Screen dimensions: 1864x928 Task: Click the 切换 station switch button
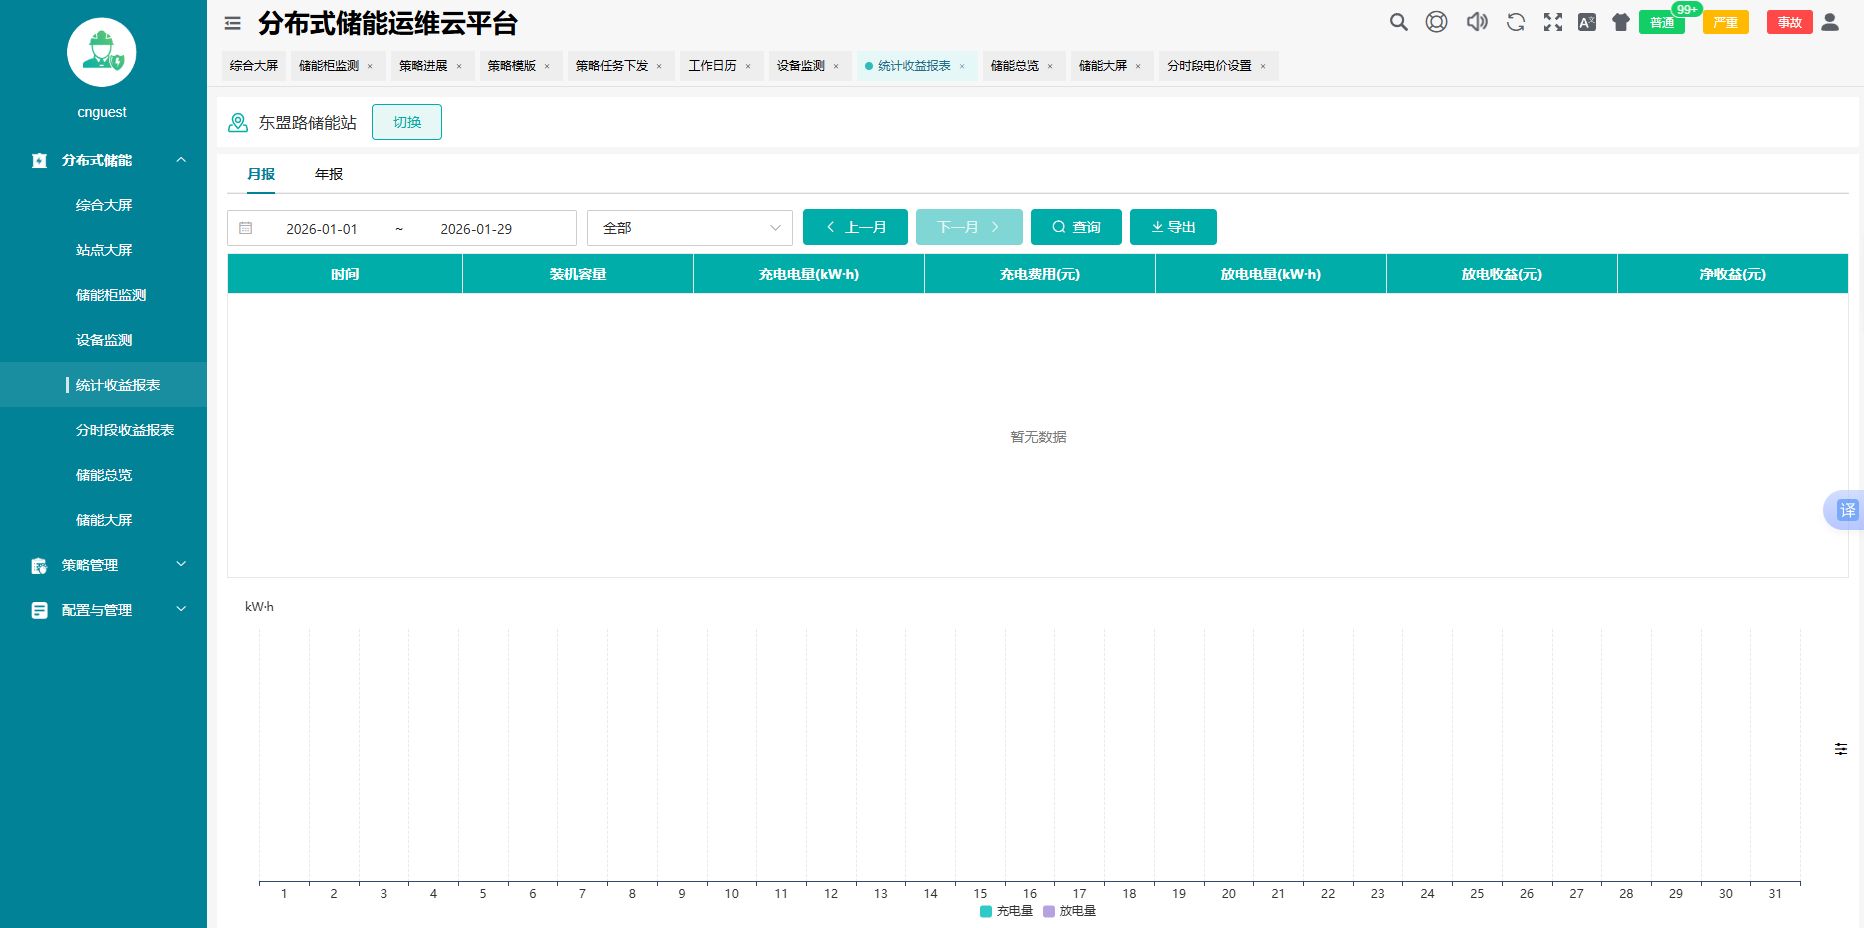click(406, 122)
